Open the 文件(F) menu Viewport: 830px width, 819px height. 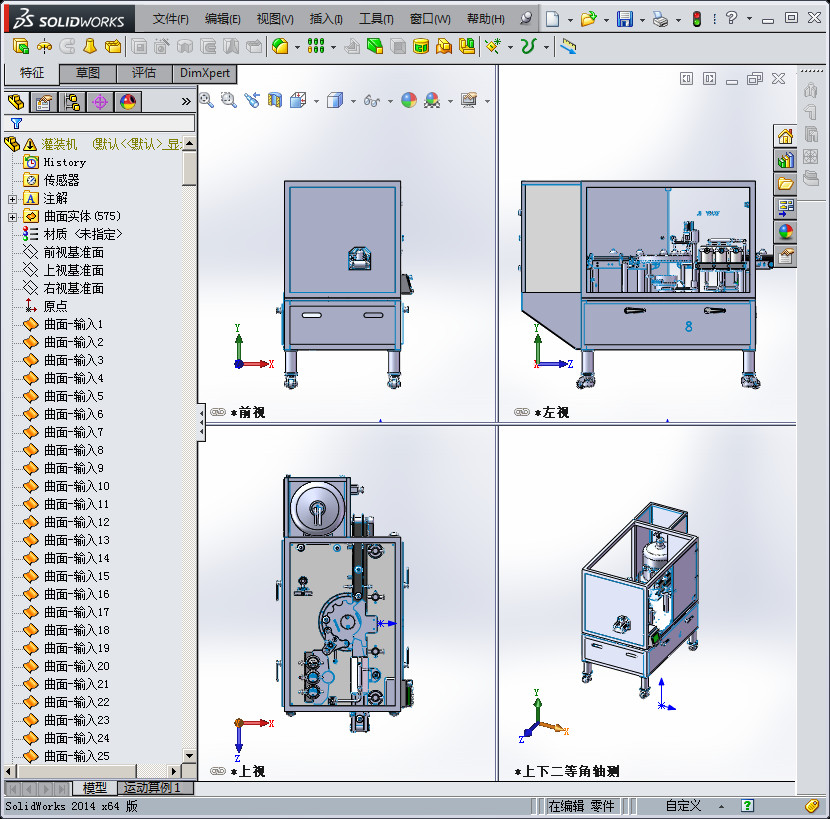[x=170, y=19]
